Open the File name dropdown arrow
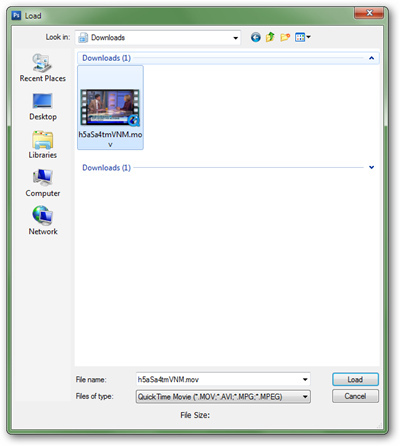Screen dimensions: 400x446 click(x=305, y=379)
